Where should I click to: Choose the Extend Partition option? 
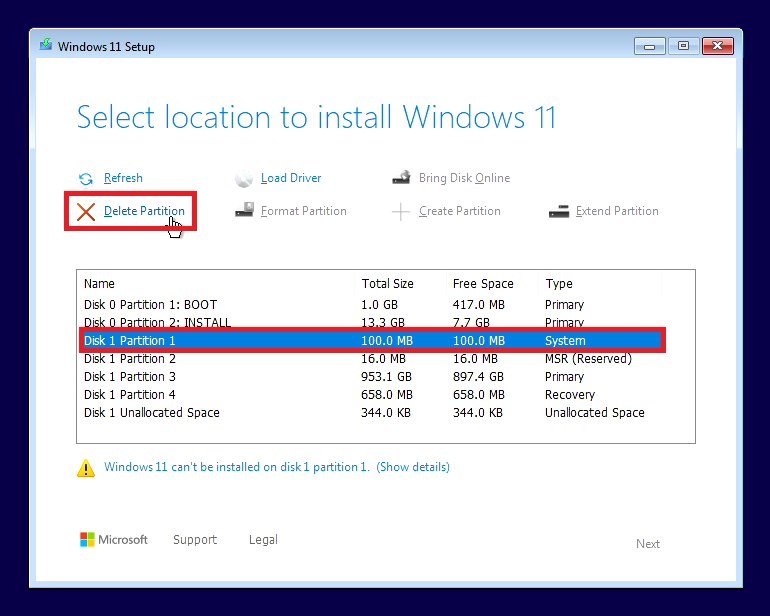click(617, 211)
